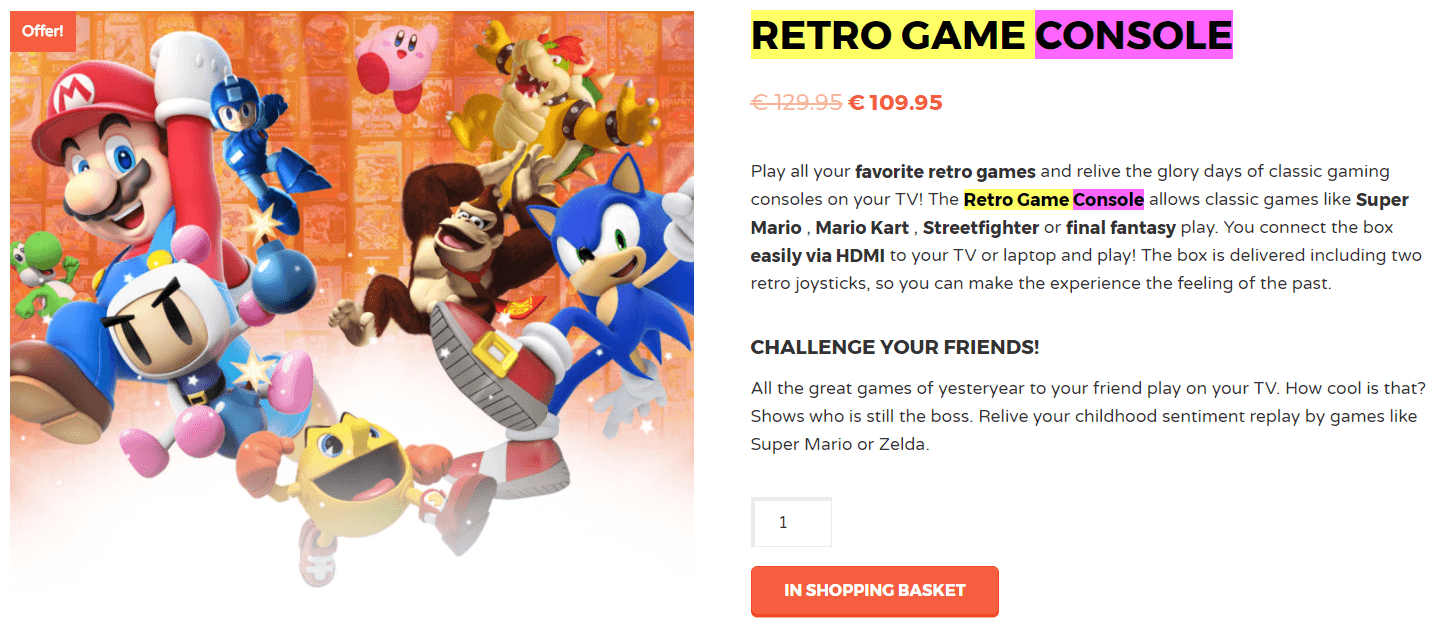The height and width of the screenshot is (630, 1433).
Task: Click the bold Streetfighter text
Action: 967,227
